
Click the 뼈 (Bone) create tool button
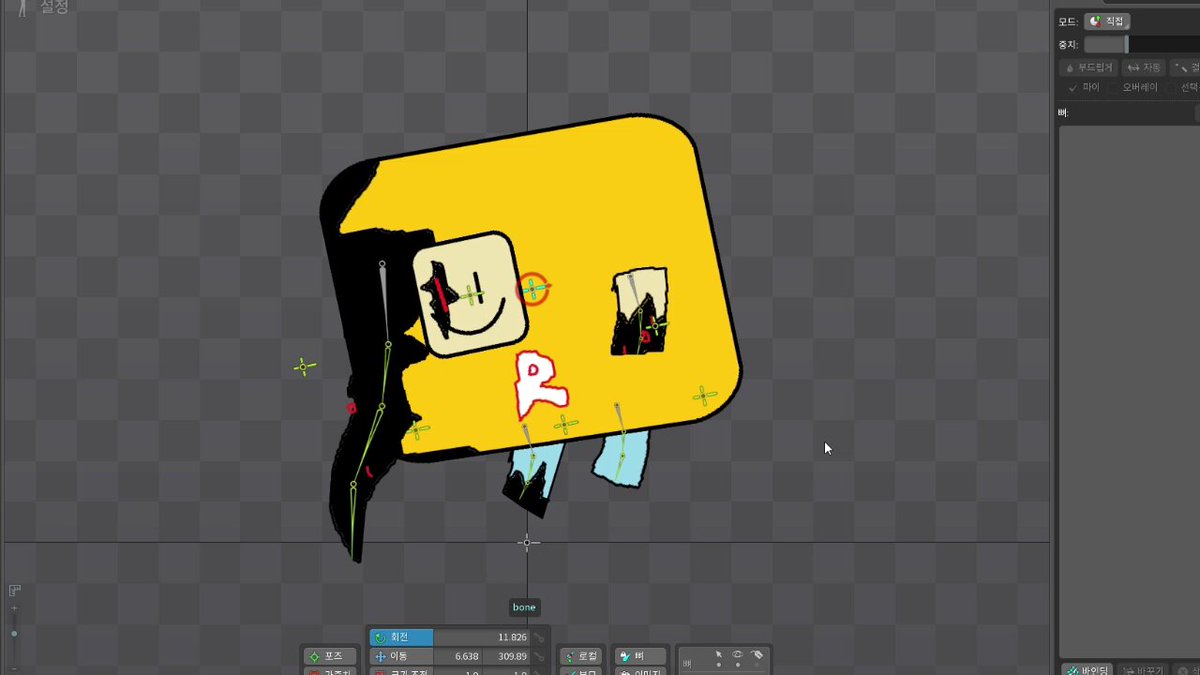(x=640, y=656)
